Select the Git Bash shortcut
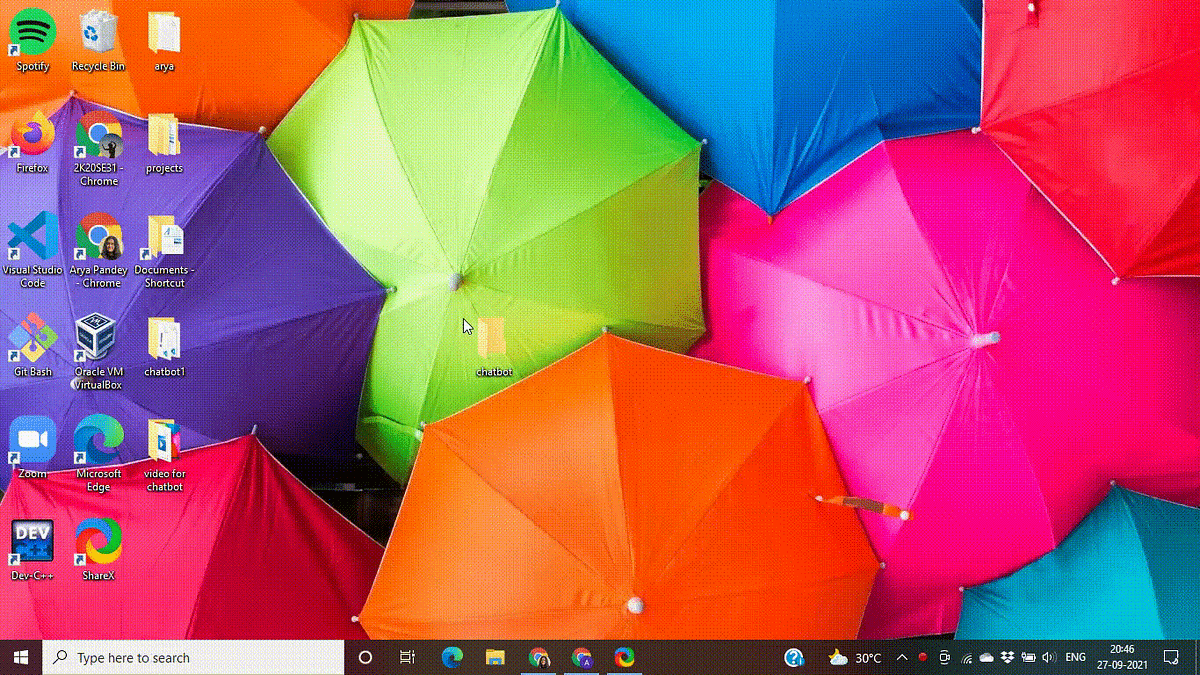This screenshot has height=675, width=1200. 32,345
